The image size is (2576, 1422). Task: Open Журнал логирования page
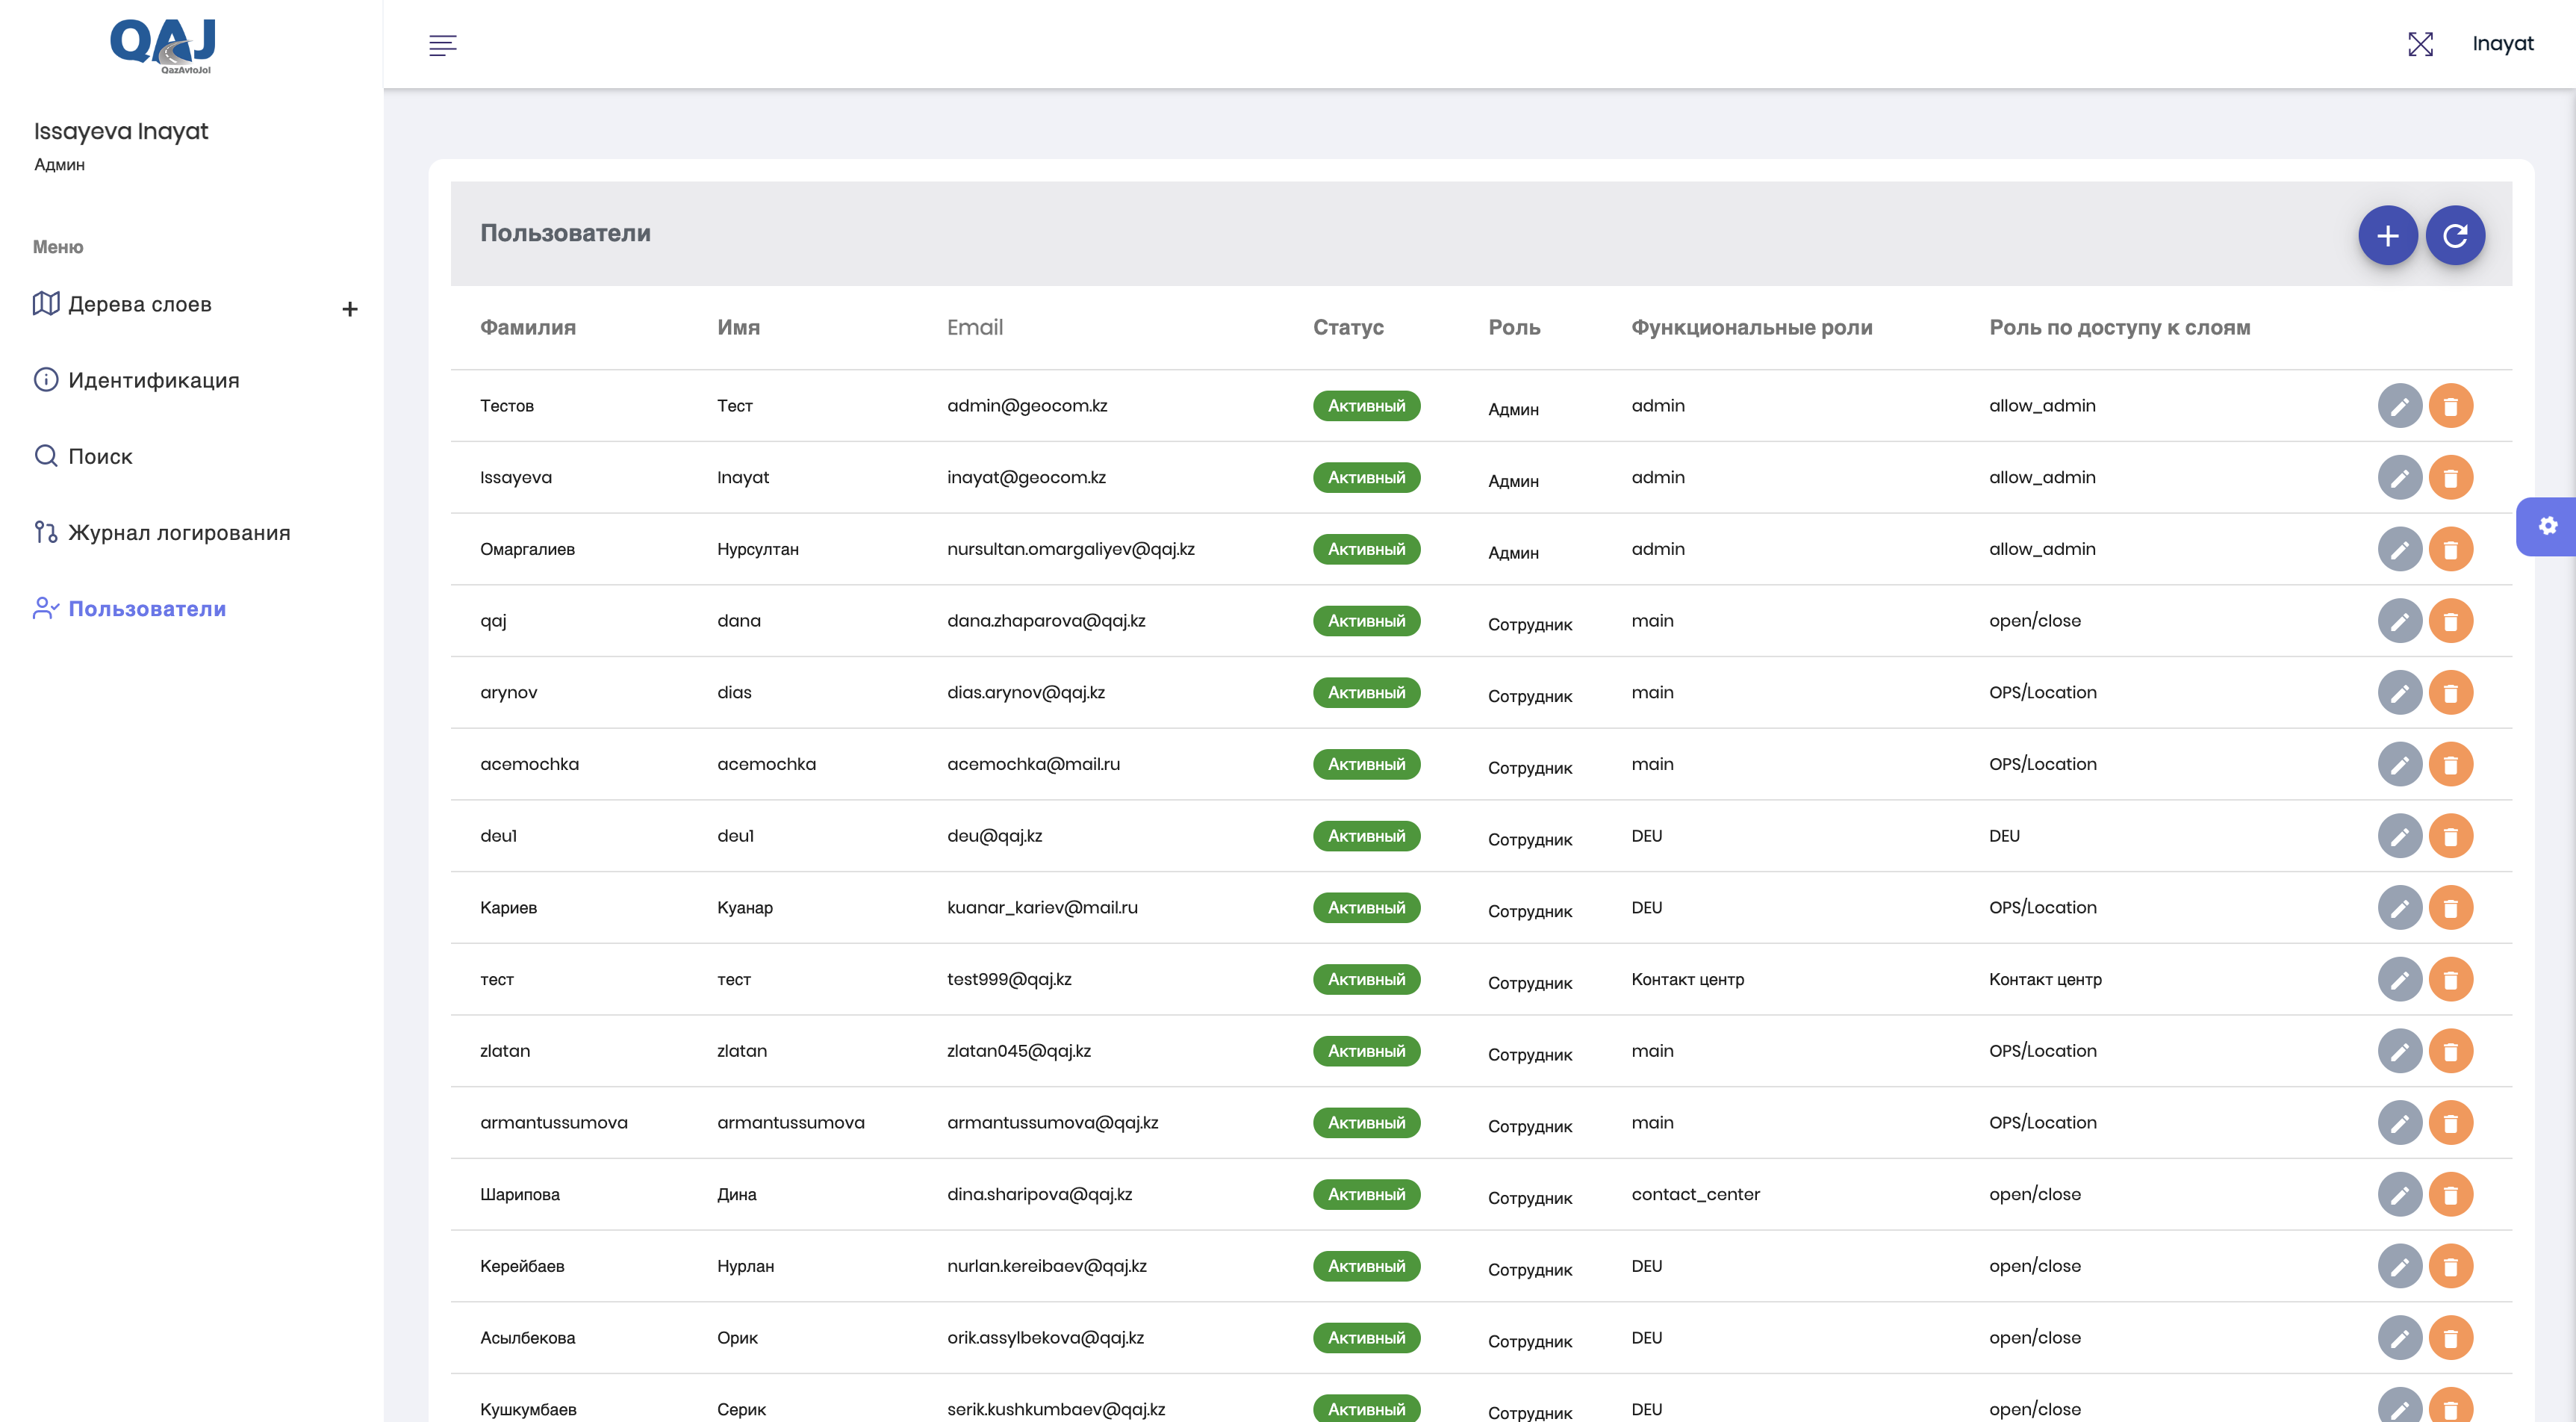tap(179, 532)
